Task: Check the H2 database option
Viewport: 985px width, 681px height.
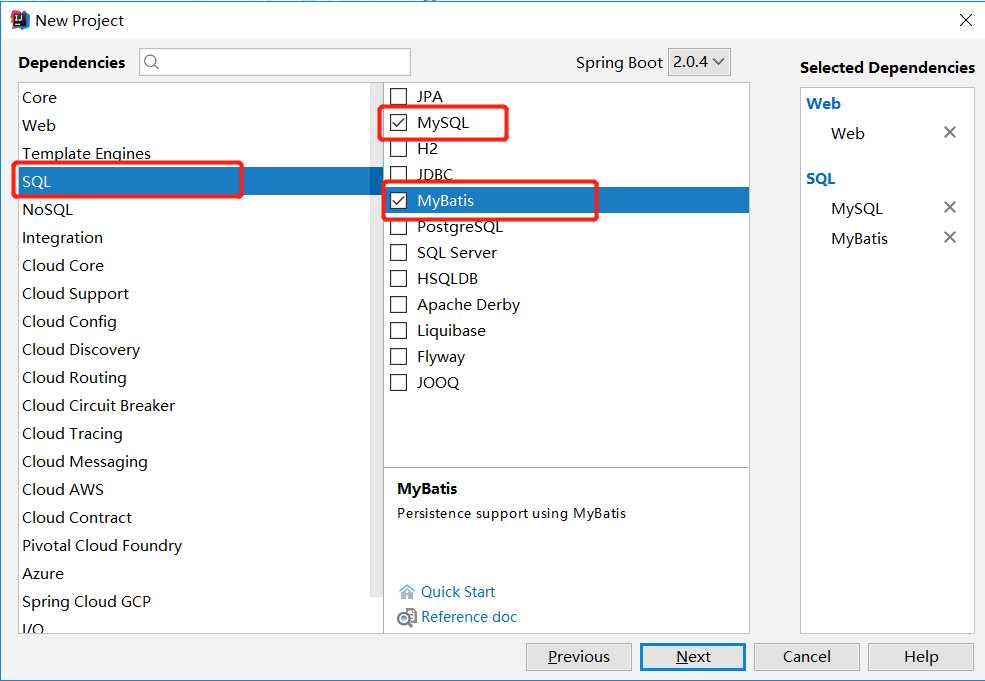Action: [398, 149]
